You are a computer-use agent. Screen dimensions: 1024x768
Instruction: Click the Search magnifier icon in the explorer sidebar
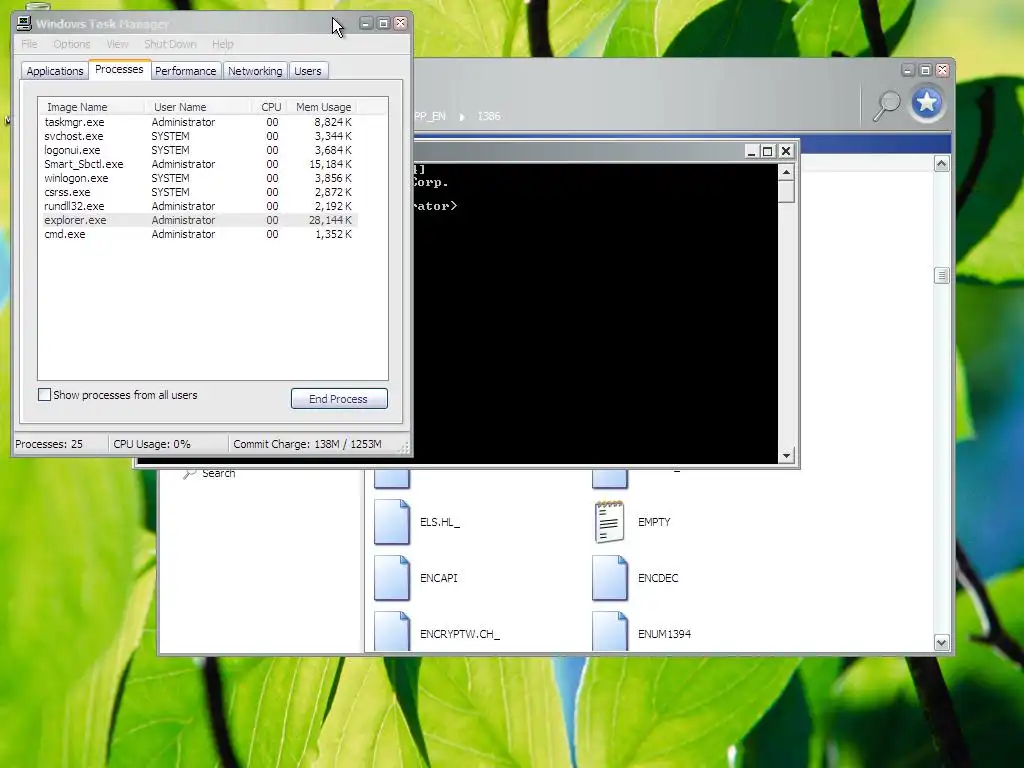189,473
